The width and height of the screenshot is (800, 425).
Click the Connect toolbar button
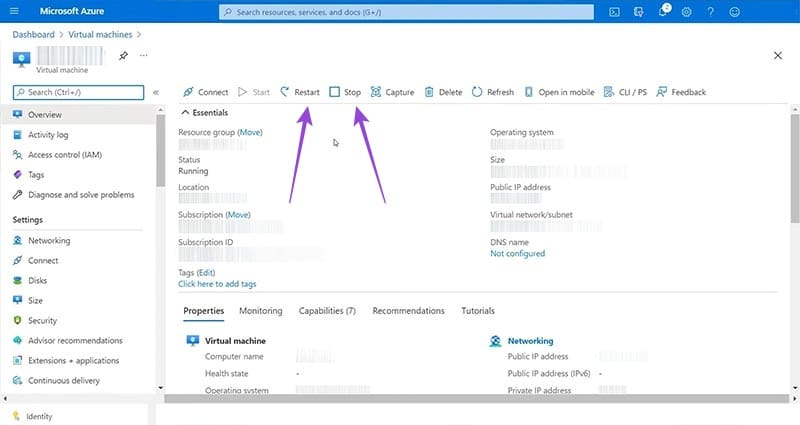coord(206,92)
